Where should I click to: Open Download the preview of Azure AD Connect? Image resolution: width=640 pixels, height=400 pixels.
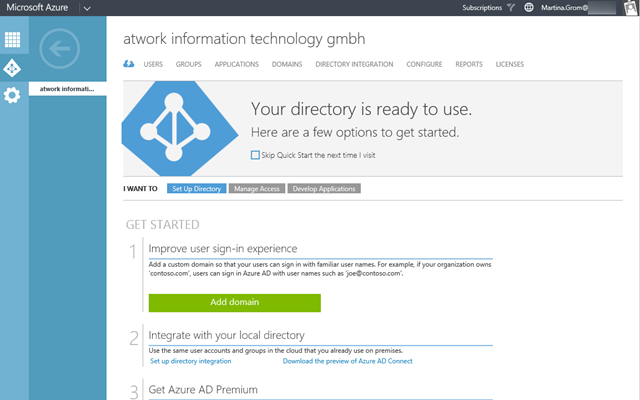pyautogui.click(x=348, y=361)
